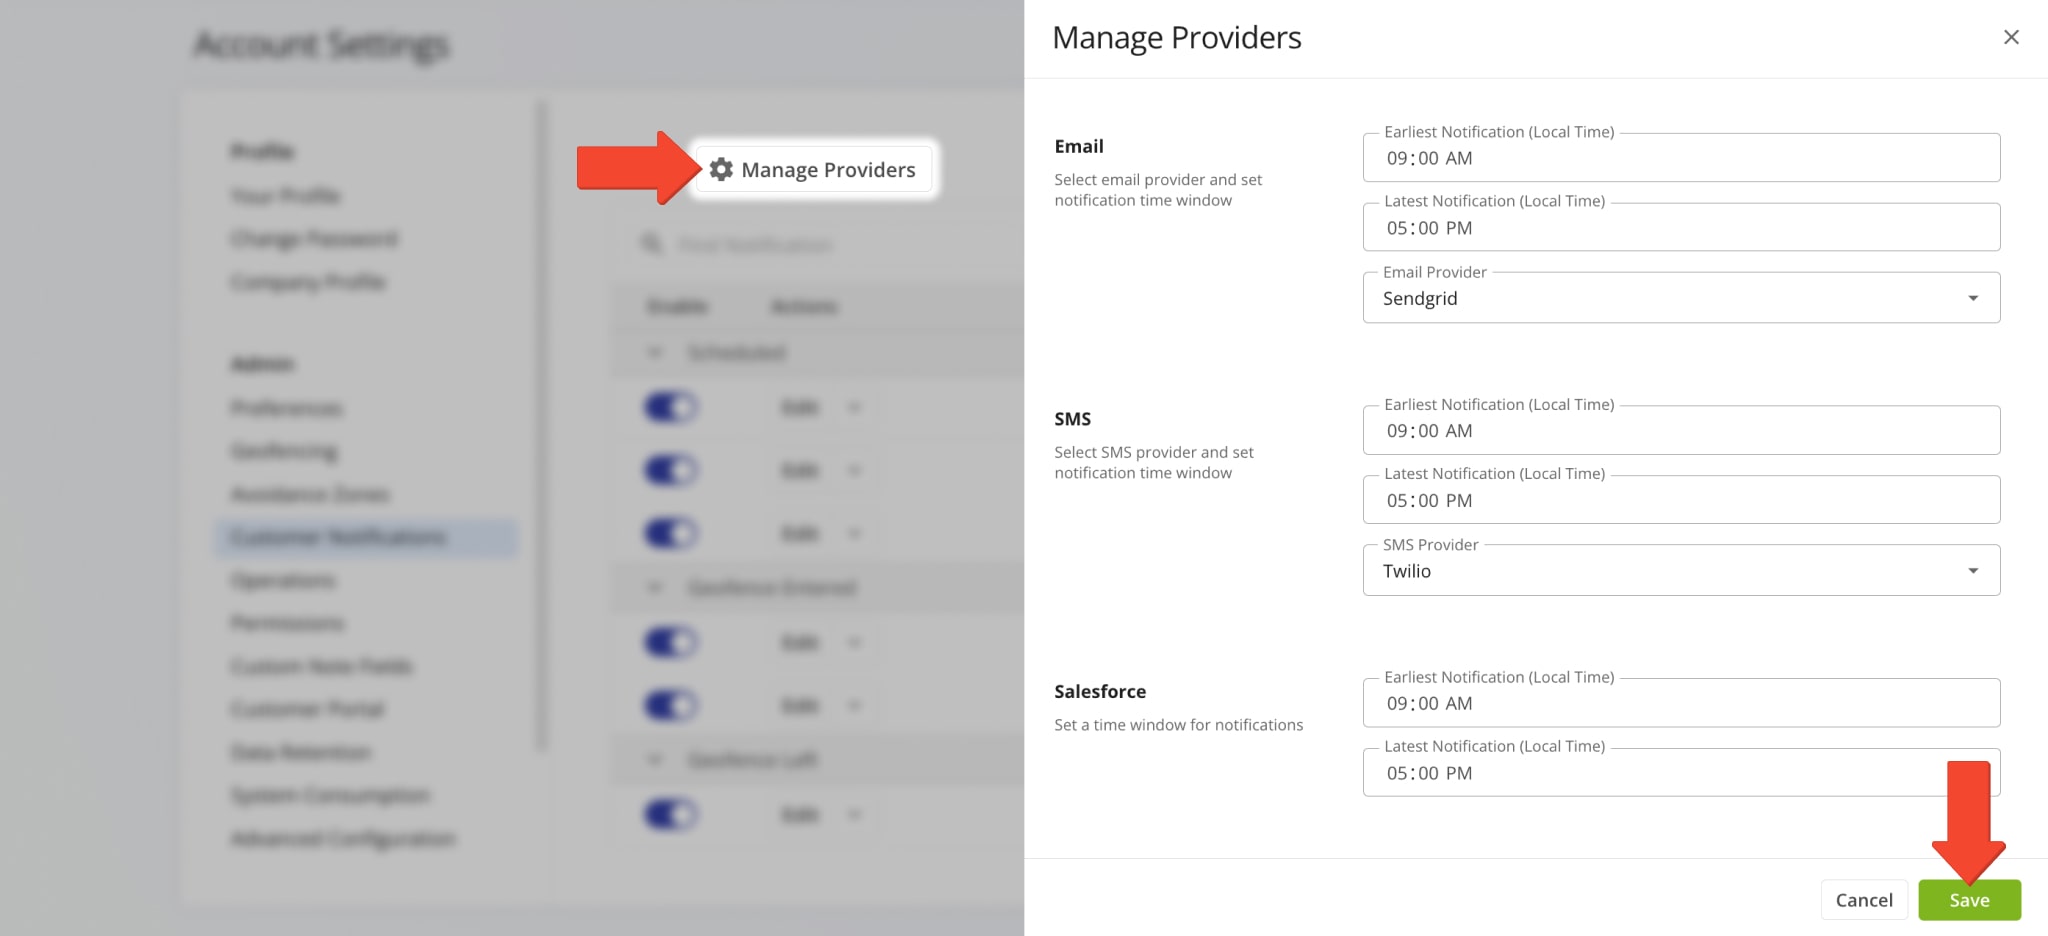The width and height of the screenshot is (2048, 936).
Task: Click the Email Latest Notification time field
Action: point(1681,227)
